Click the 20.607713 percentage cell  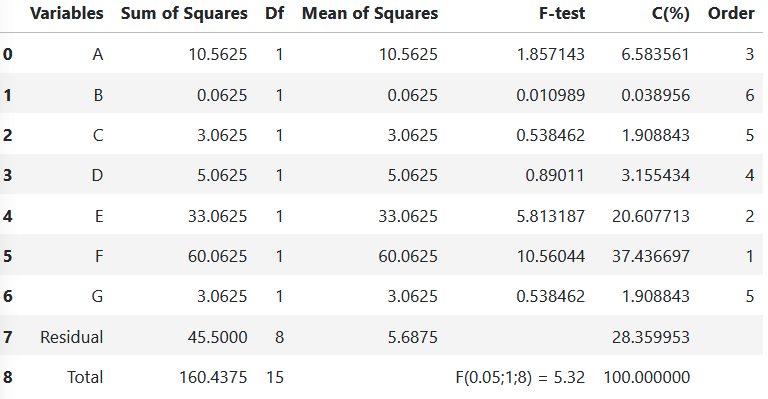click(x=651, y=216)
